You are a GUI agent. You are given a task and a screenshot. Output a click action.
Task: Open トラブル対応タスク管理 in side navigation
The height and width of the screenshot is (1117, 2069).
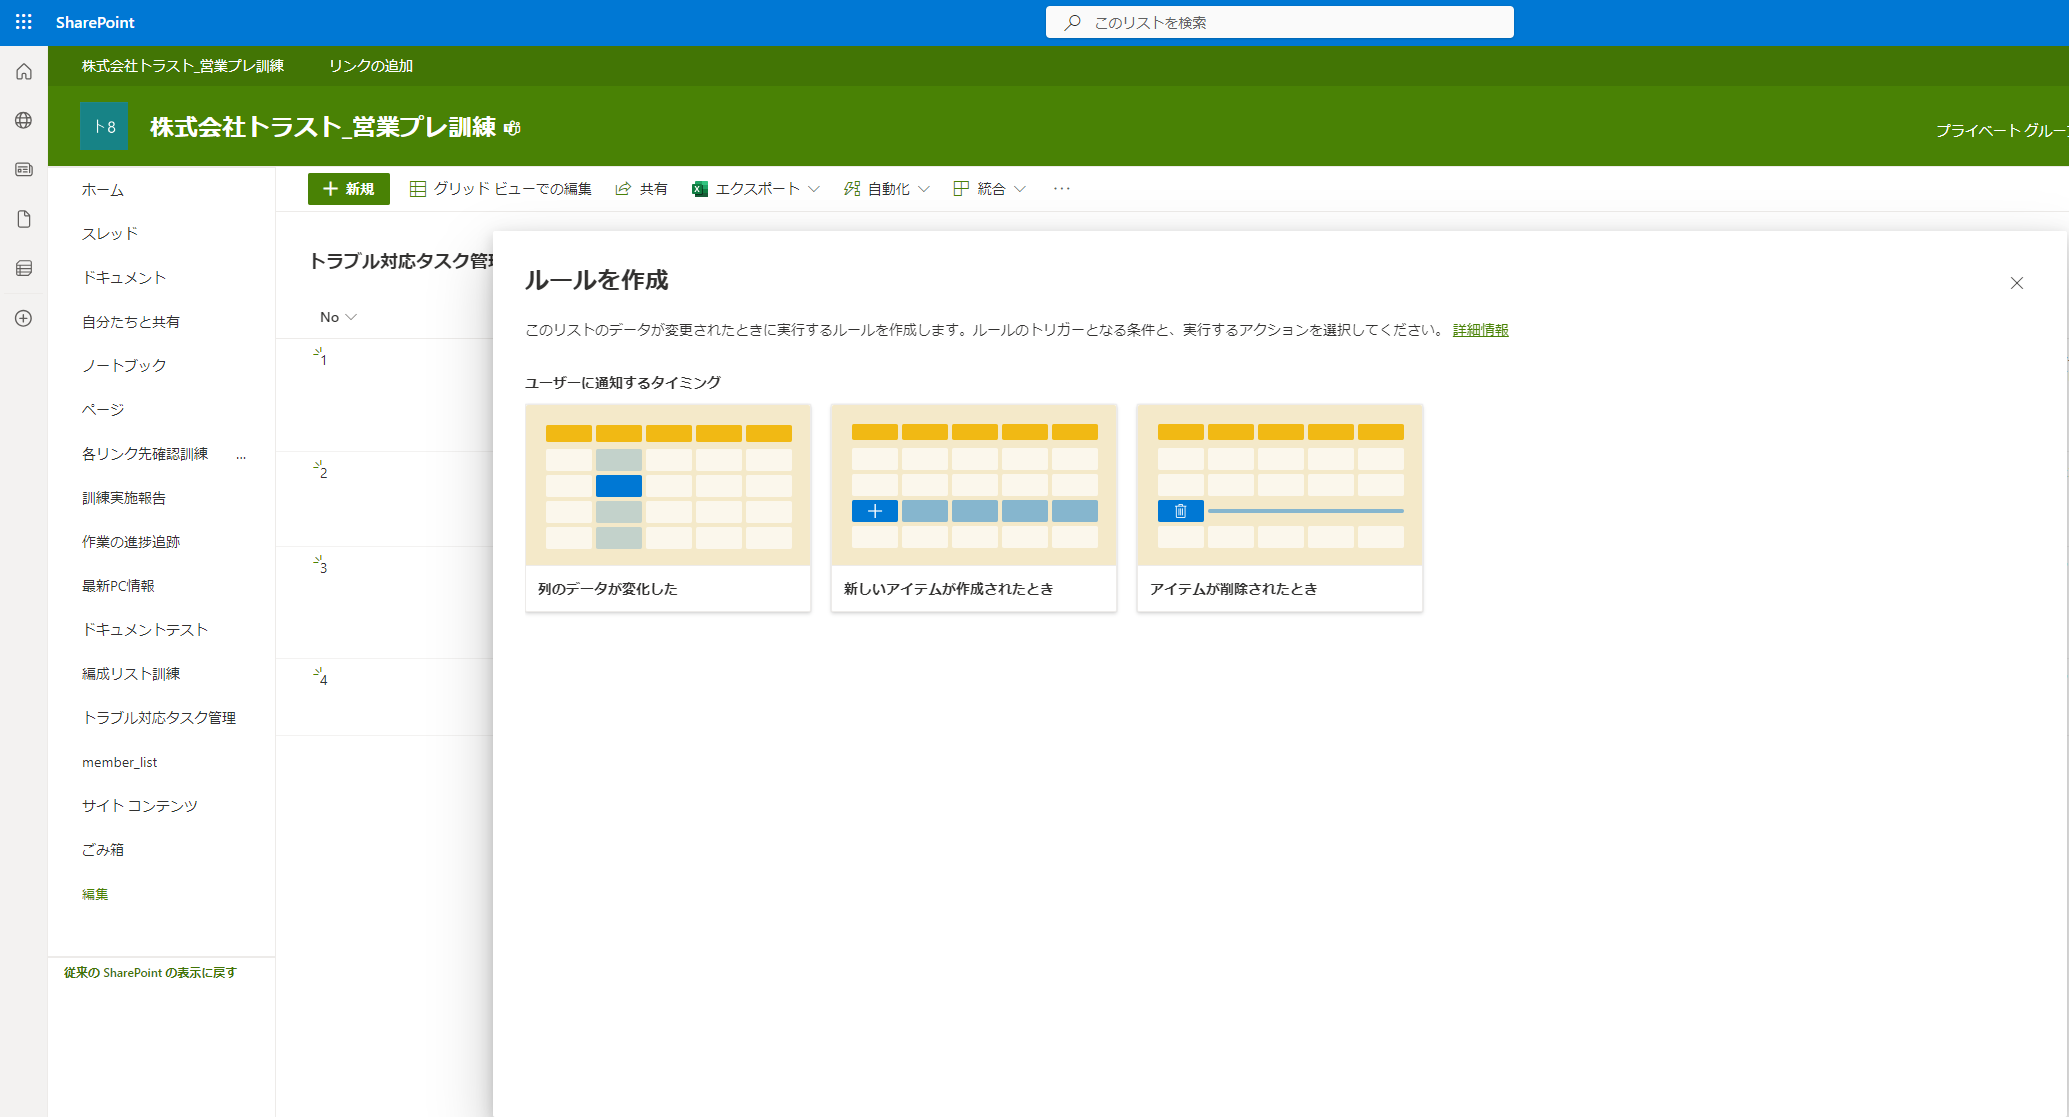[159, 718]
